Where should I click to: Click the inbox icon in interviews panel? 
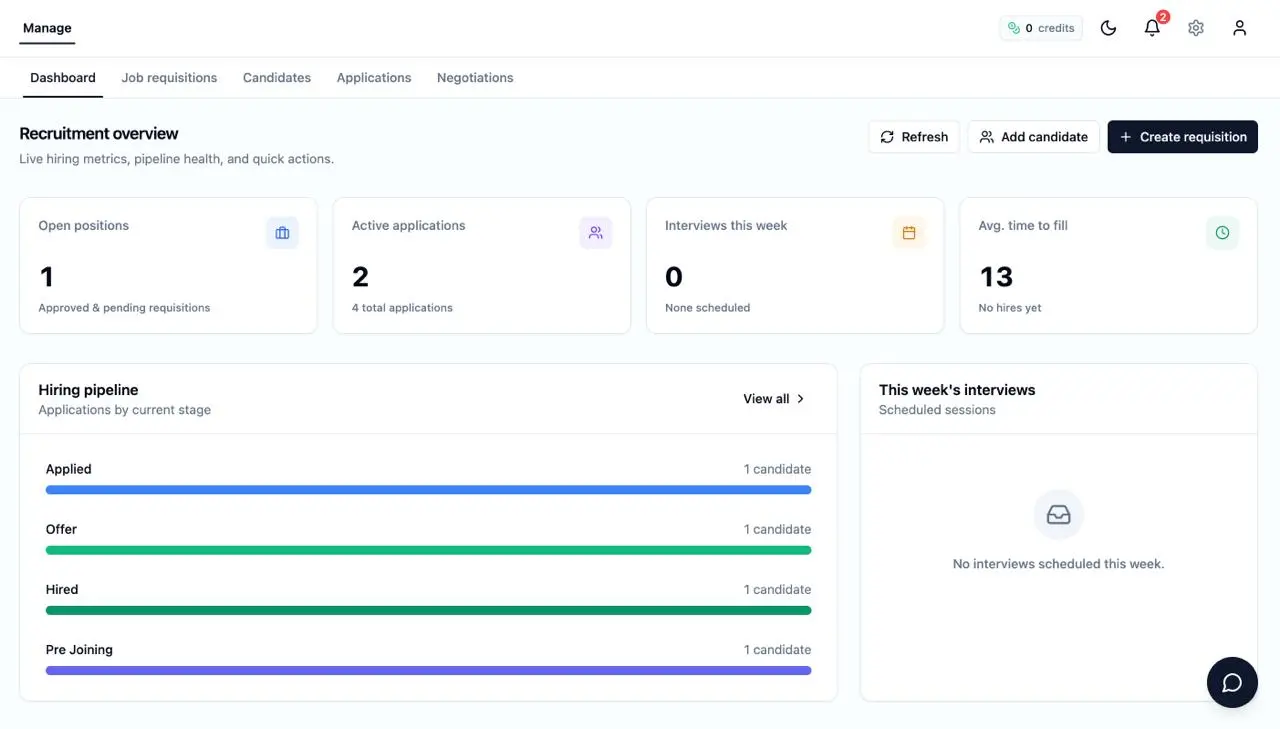pos(1059,515)
